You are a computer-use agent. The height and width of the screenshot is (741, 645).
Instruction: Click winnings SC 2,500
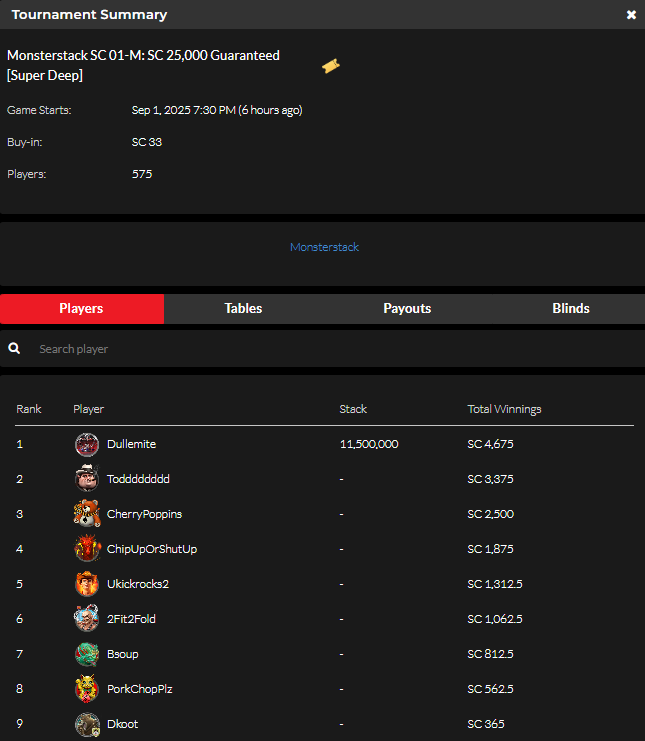click(x=490, y=514)
